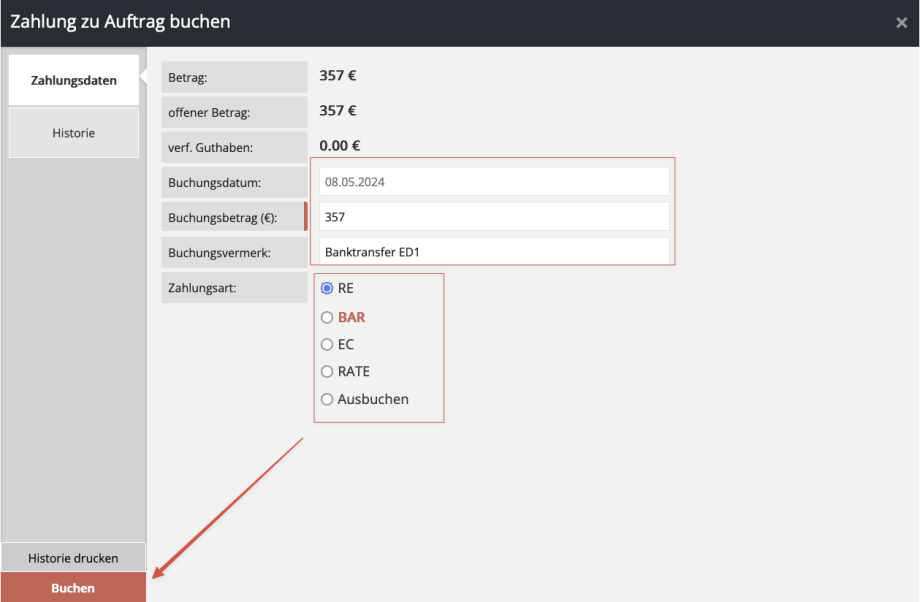This screenshot has width=920, height=602.
Task: Click the verf. Guthaben label
Action: tap(234, 147)
